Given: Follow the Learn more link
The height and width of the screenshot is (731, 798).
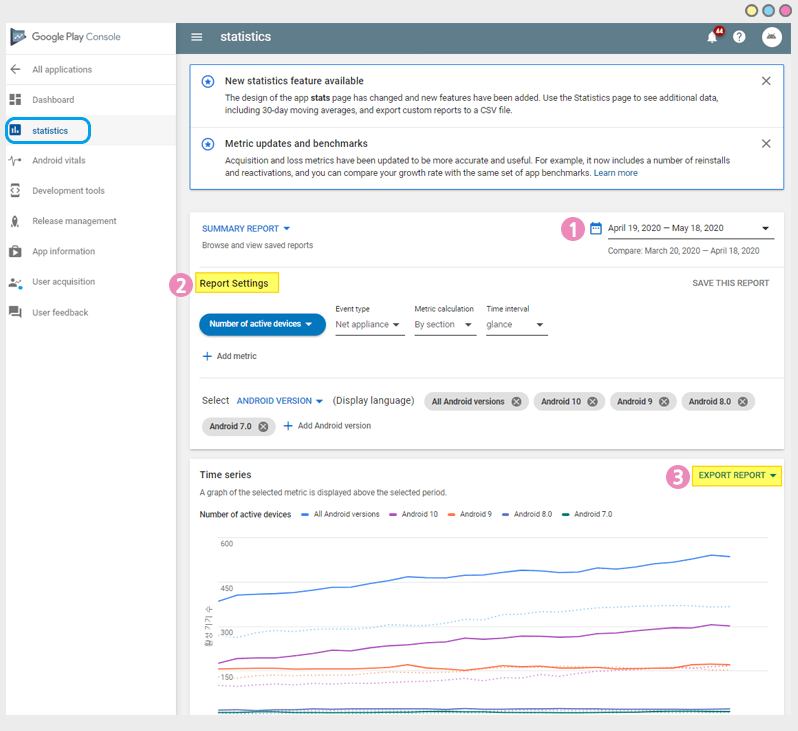Looking at the screenshot, I should [x=615, y=173].
